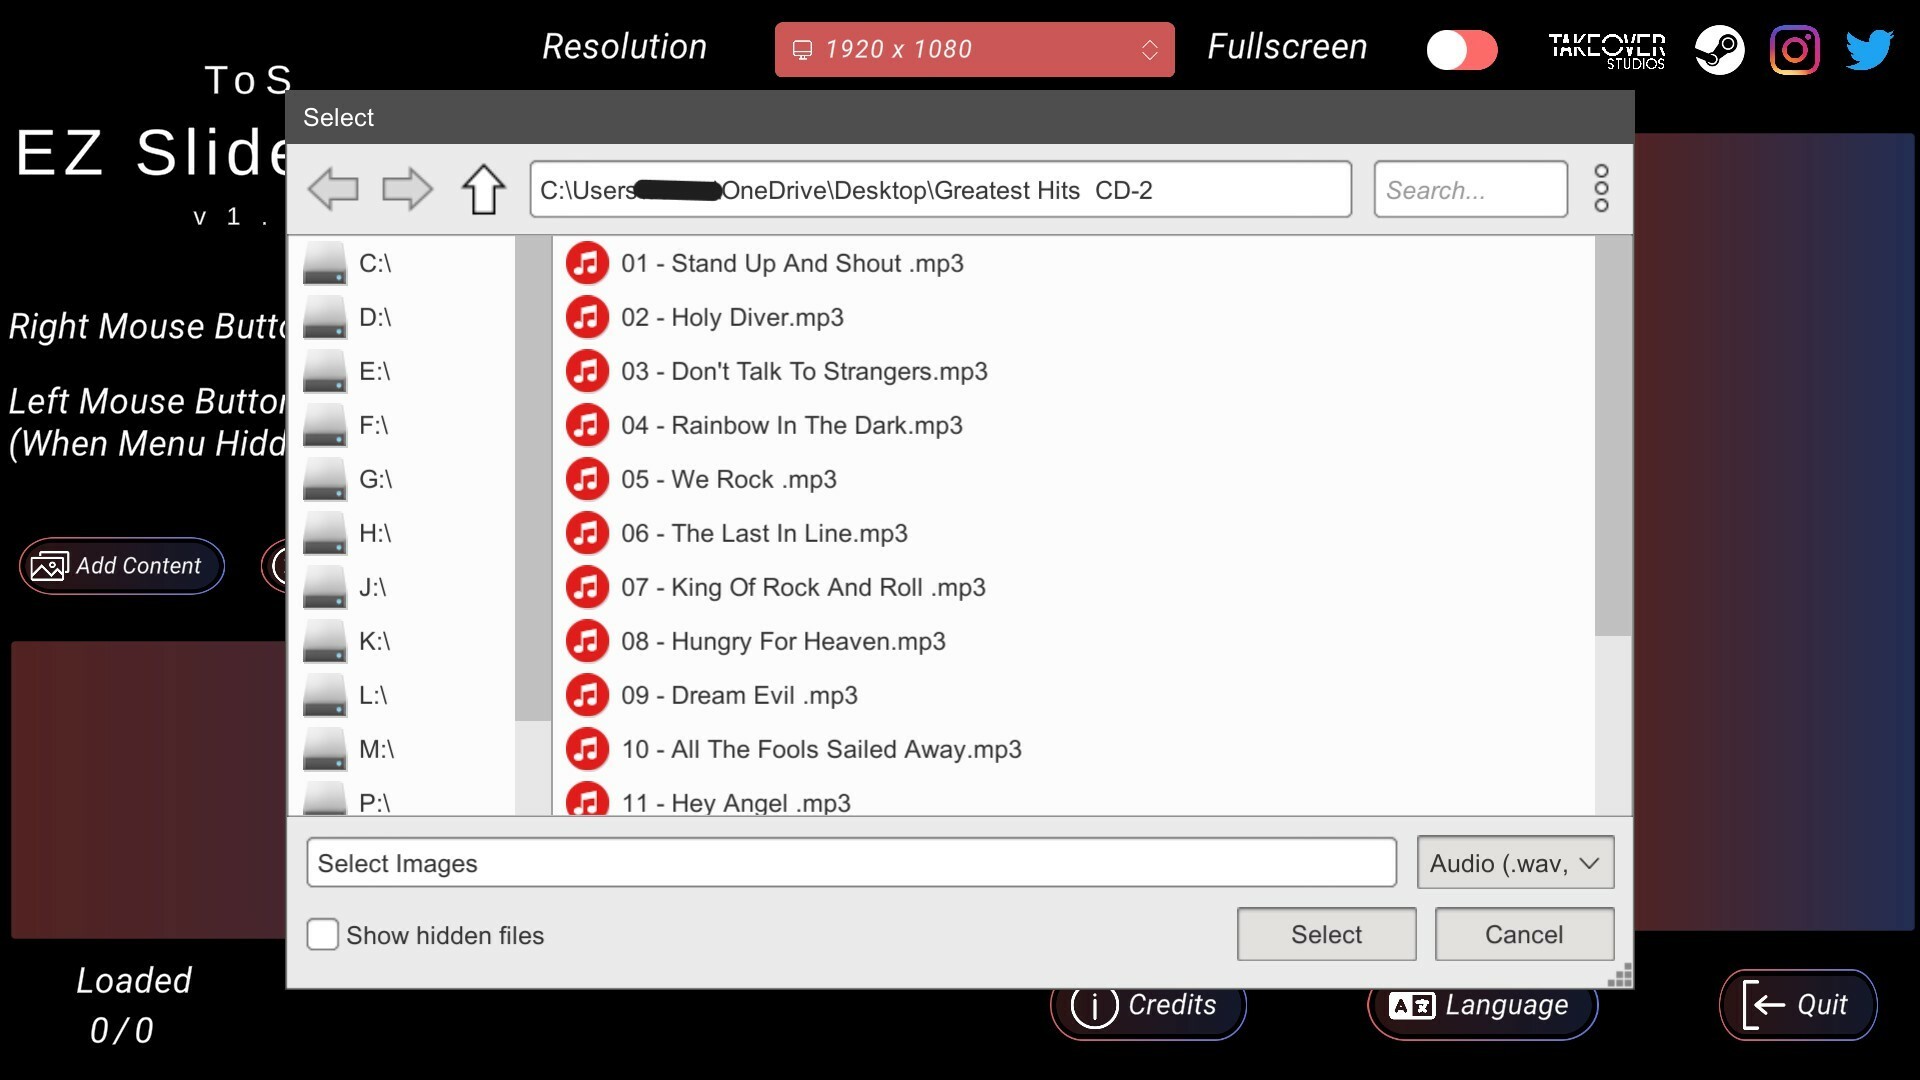1920x1080 pixels.
Task: Click the forward navigation arrow
Action: click(x=406, y=189)
